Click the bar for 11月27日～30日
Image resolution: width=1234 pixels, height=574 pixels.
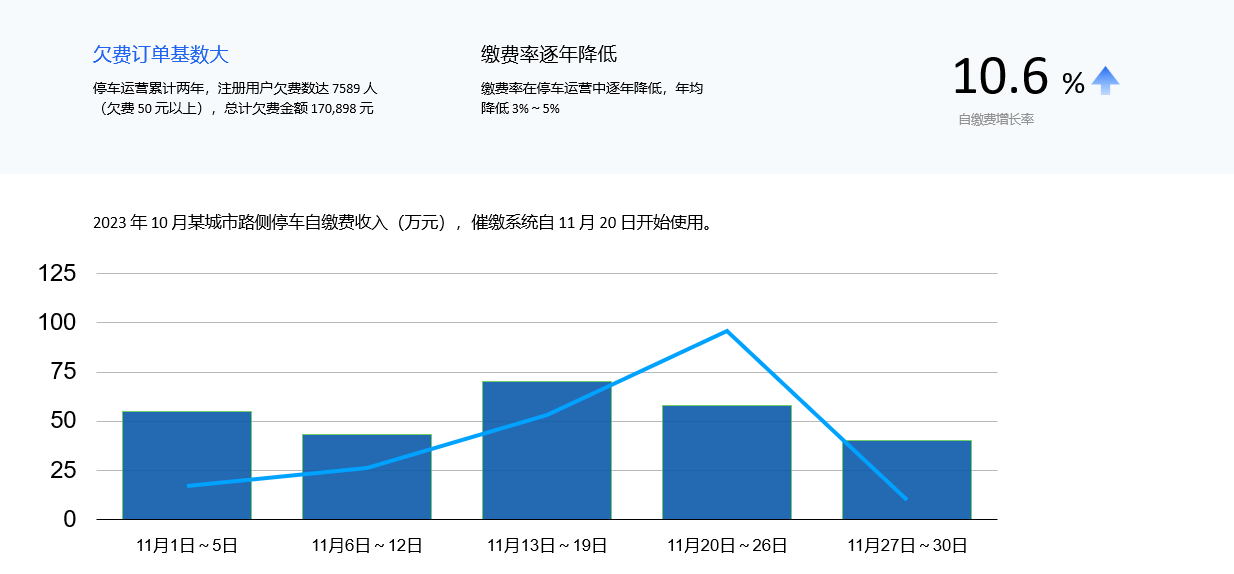(x=907, y=480)
